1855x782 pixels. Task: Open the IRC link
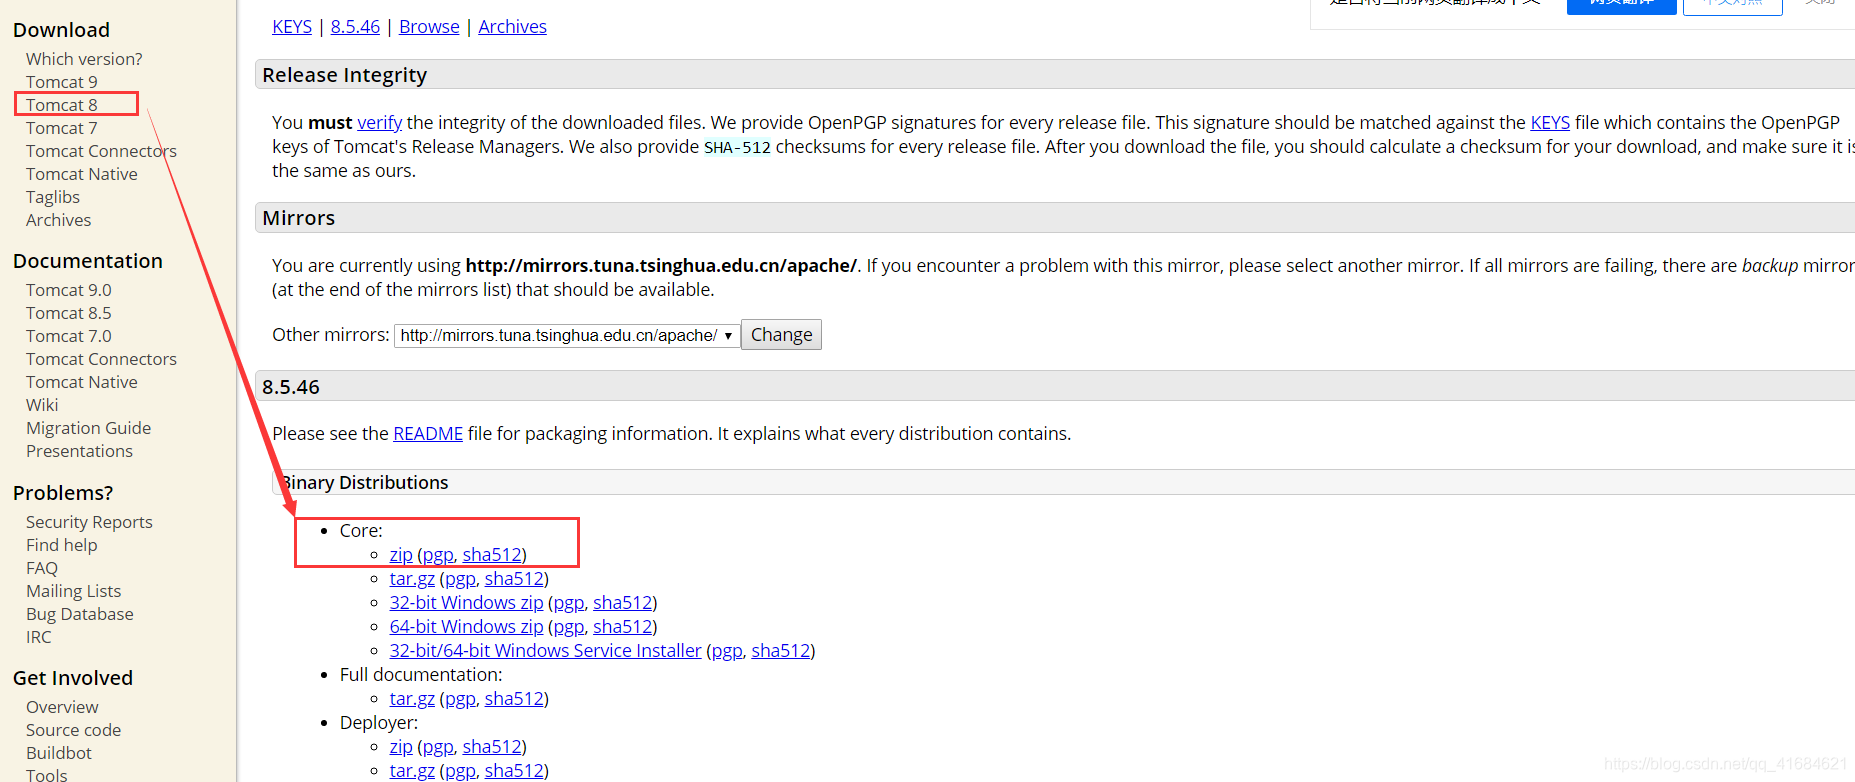pyautogui.click(x=39, y=637)
